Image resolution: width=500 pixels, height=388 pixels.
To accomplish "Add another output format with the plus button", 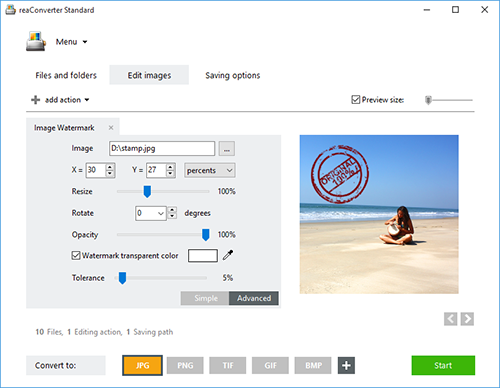I will [x=346, y=365].
